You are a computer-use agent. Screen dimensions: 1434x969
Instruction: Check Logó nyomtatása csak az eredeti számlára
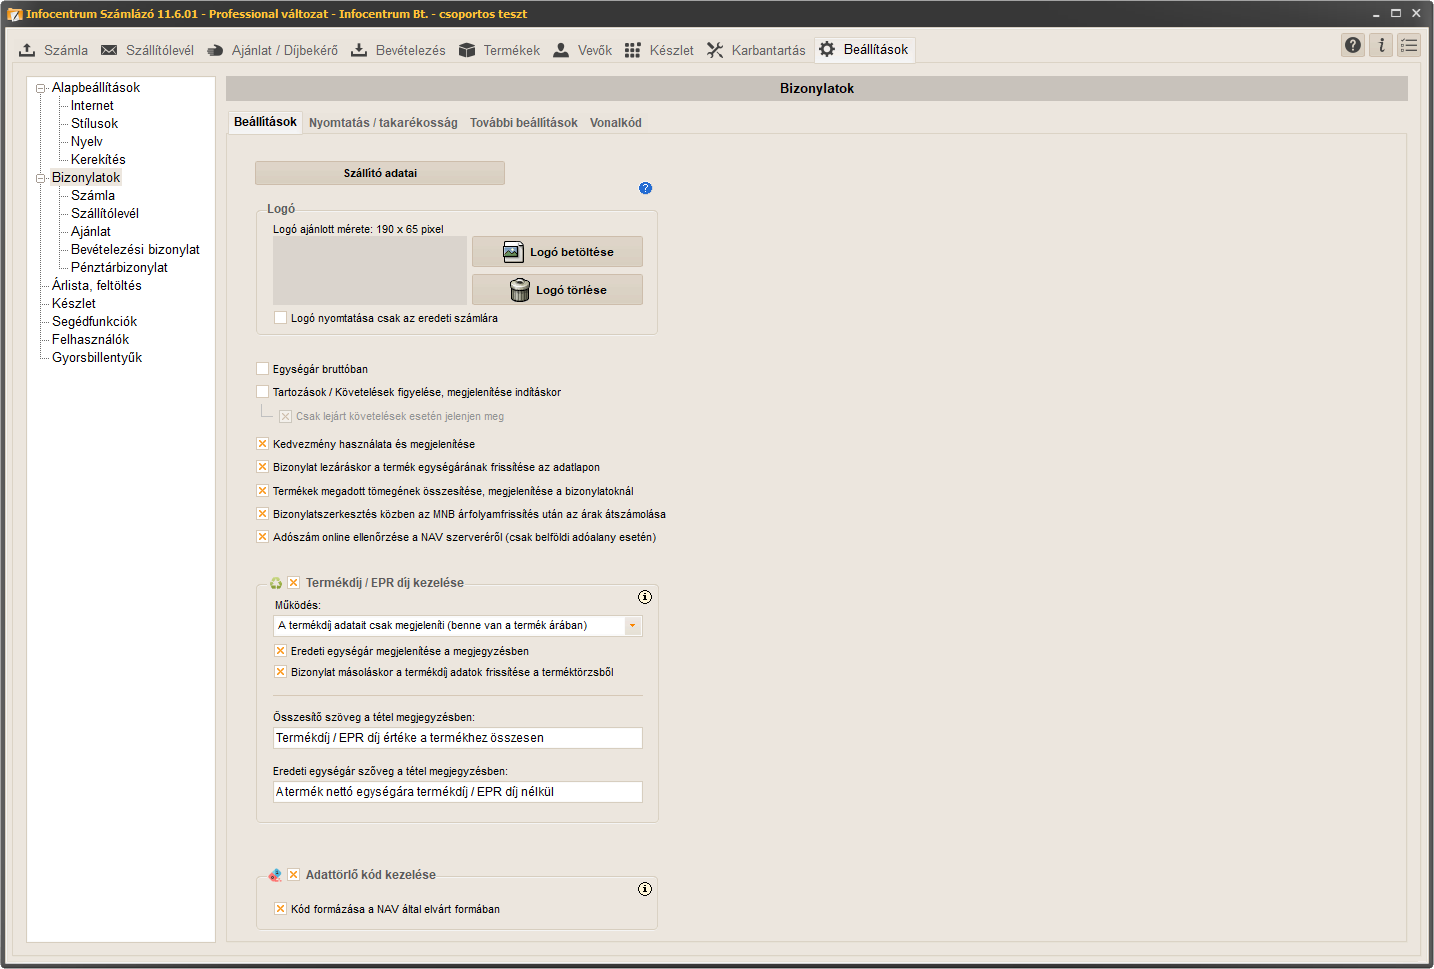[x=281, y=318]
